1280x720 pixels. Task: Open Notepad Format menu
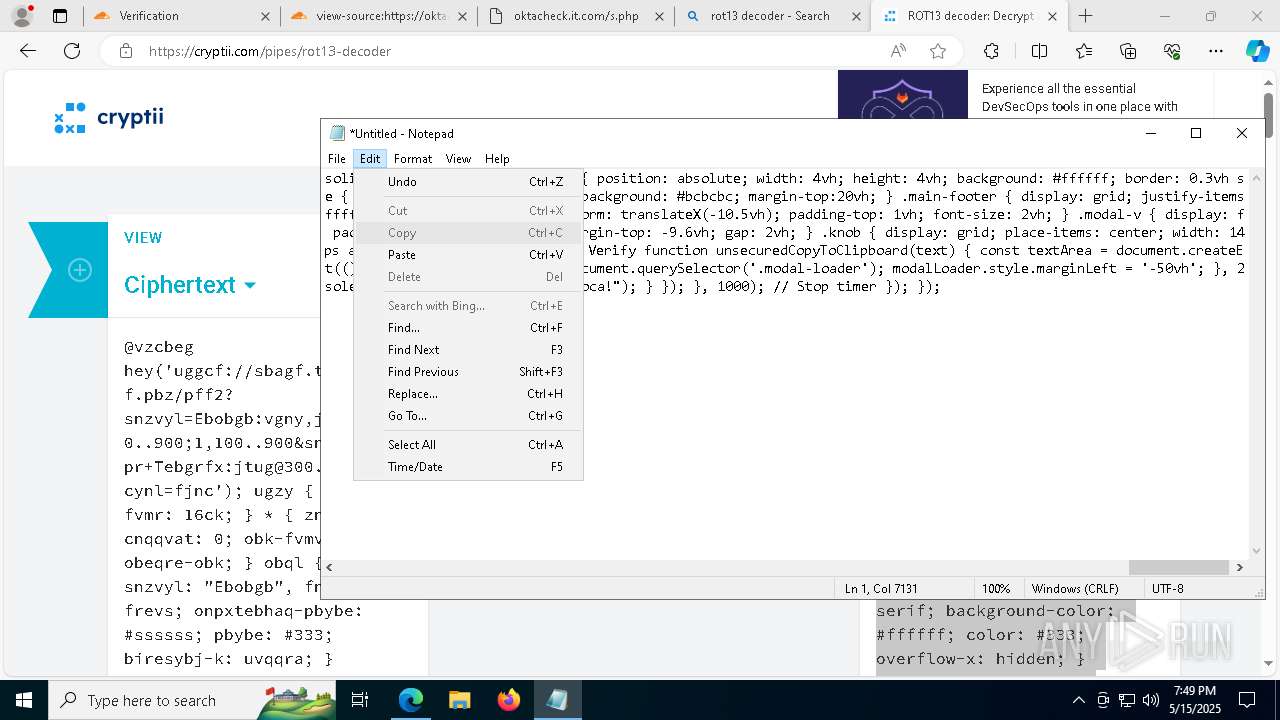[x=413, y=158]
